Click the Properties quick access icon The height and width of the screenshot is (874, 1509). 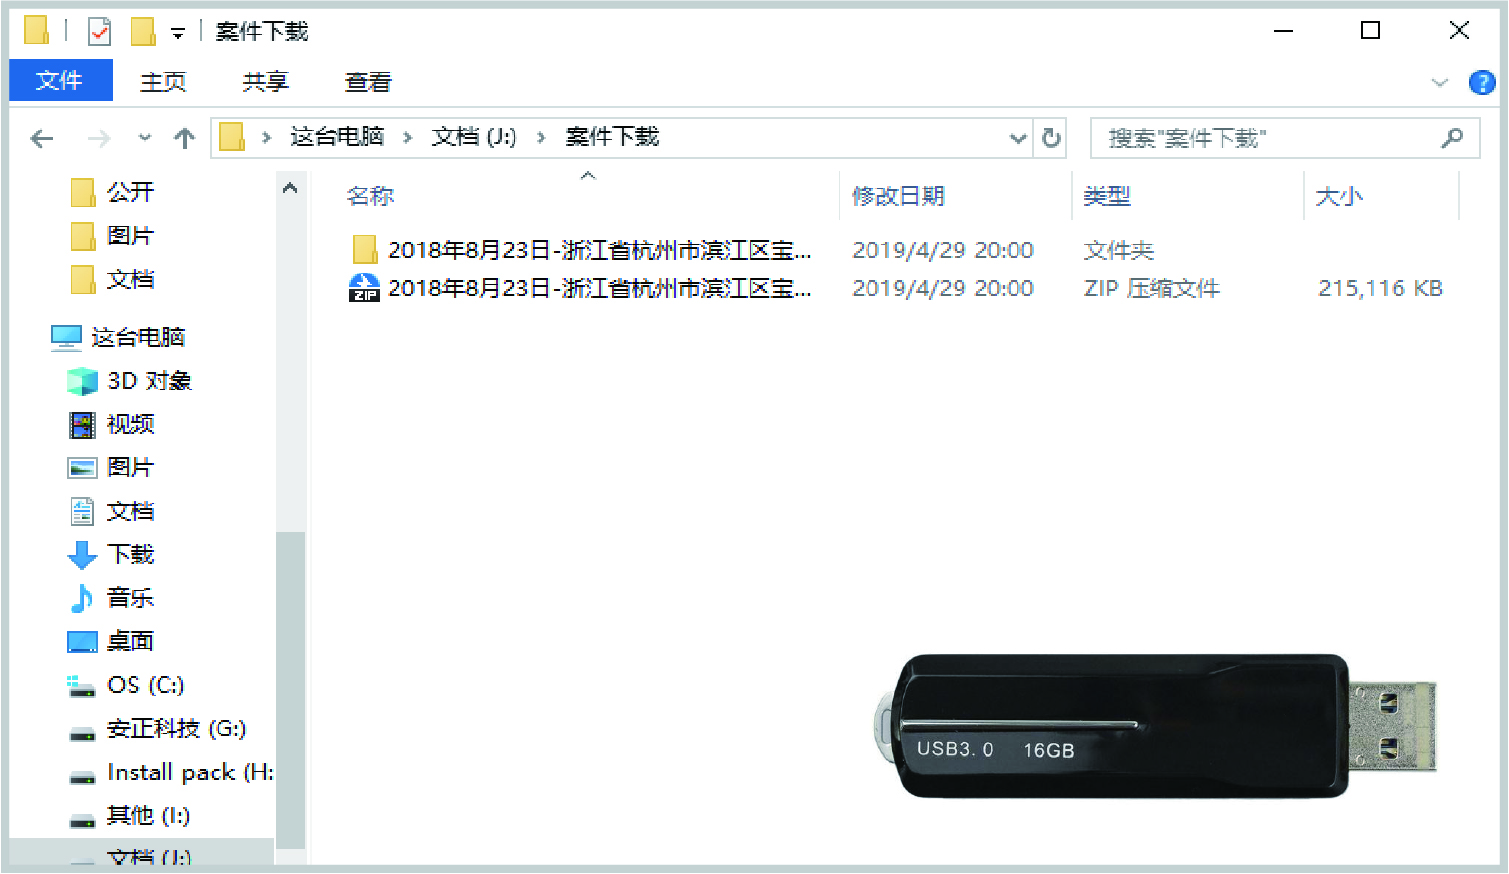[100, 32]
